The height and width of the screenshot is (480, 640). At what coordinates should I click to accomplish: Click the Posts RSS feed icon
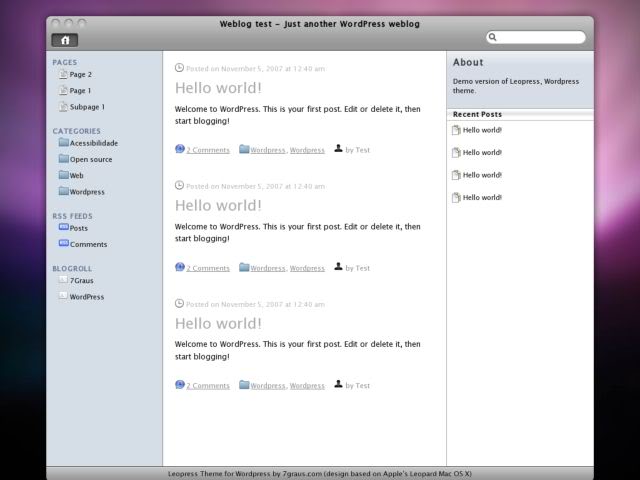[x=63, y=228]
